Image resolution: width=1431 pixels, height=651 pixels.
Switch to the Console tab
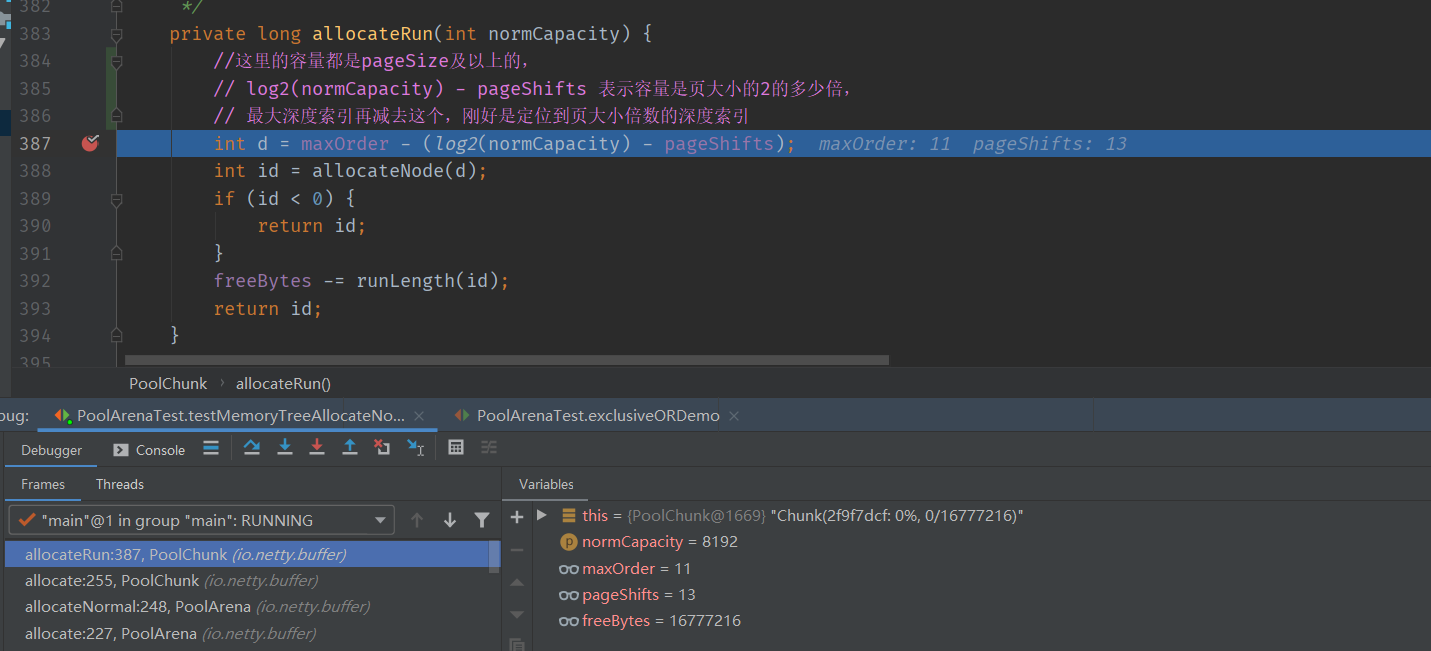pos(149,450)
